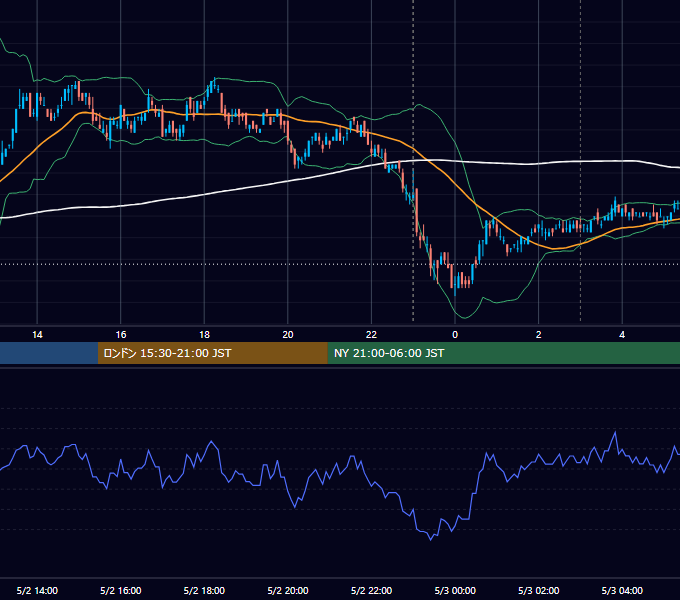Viewport: 680px width, 600px height.
Task: Click the price chart time label 14
Action: [37, 335]
